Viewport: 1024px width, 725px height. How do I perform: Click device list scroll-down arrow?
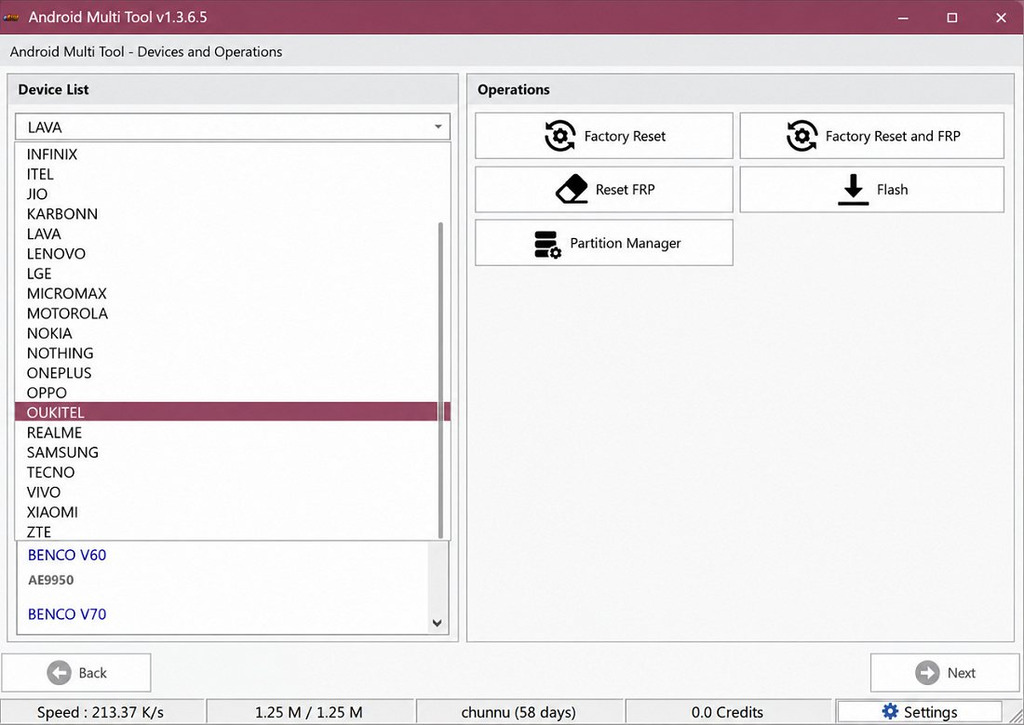point(438,623)
